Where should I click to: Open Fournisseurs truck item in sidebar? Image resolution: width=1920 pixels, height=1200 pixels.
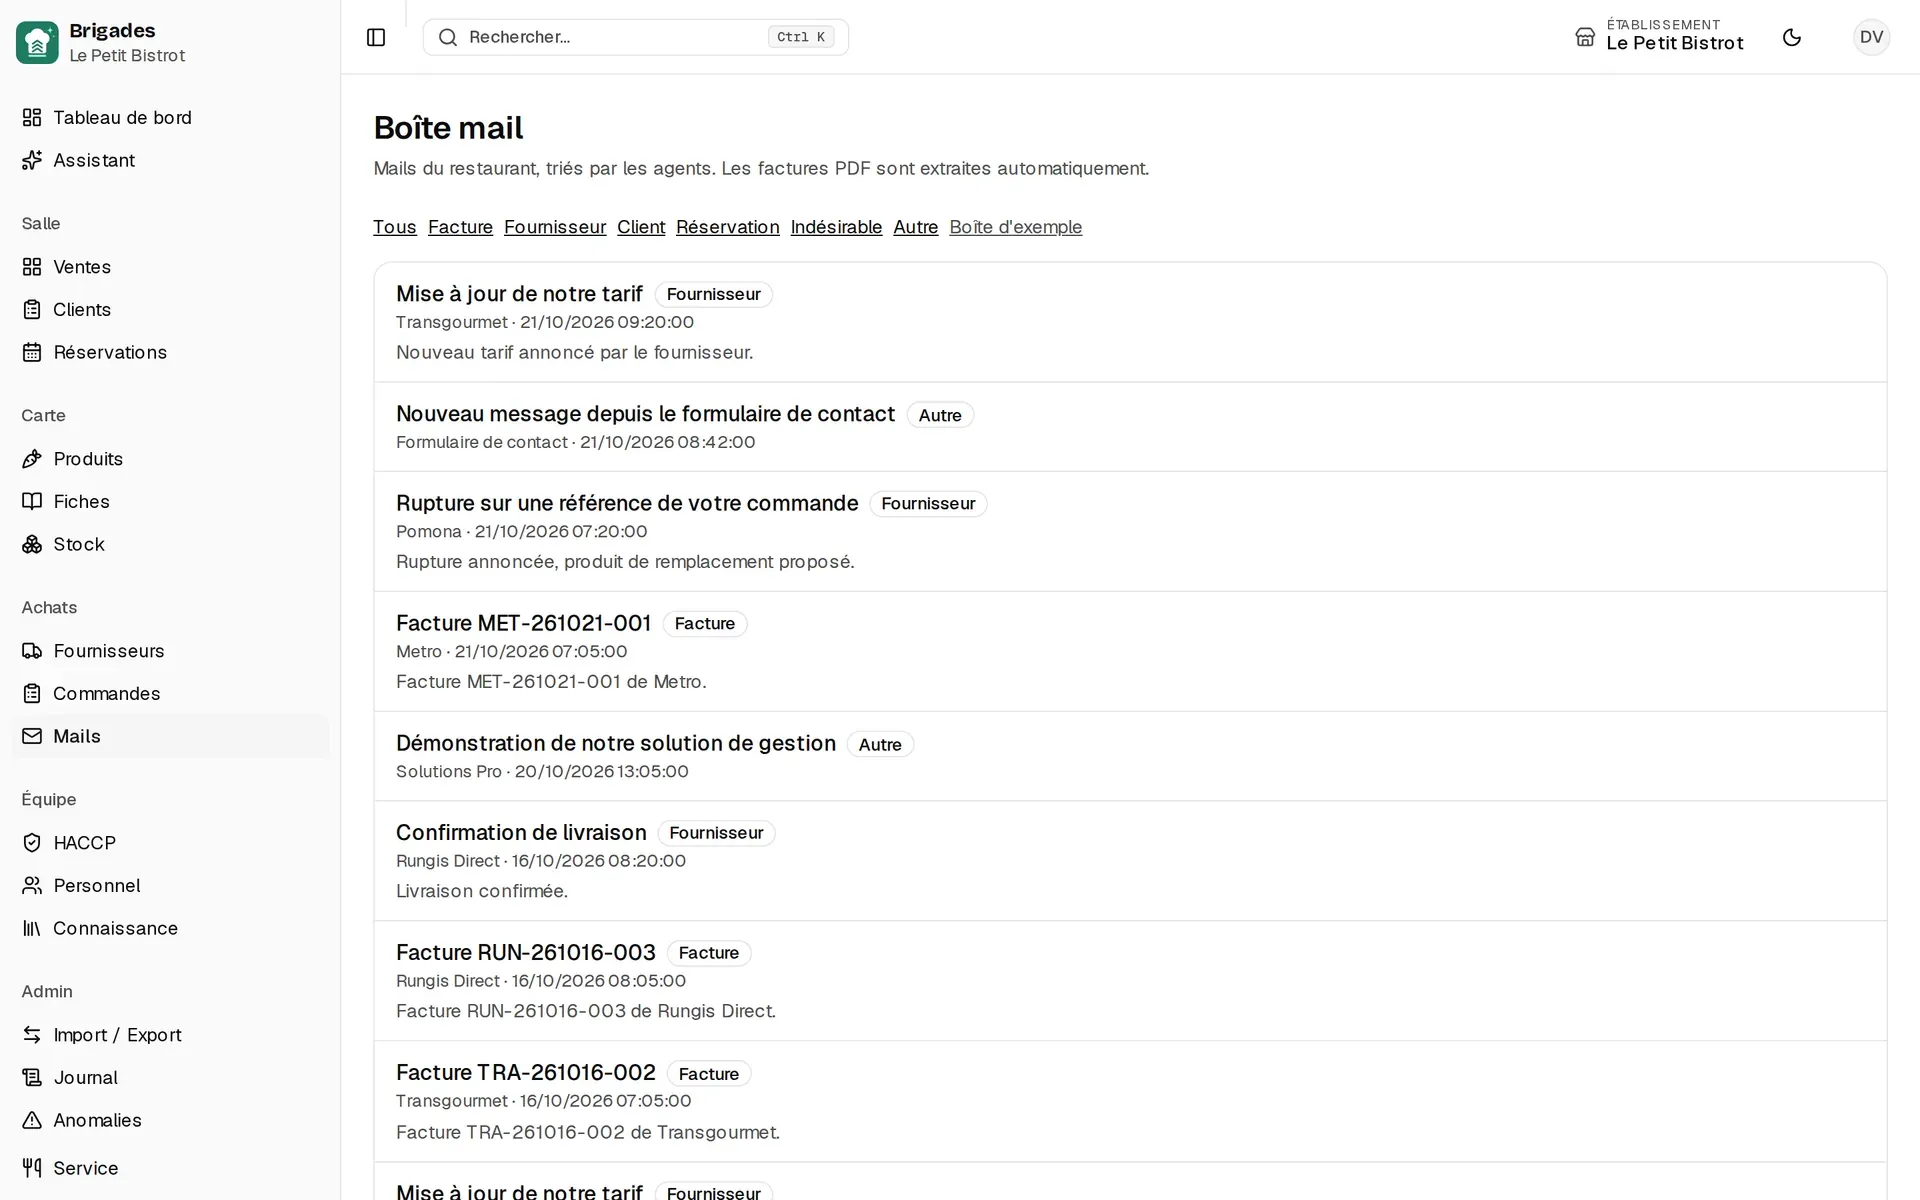tap(171, 651)
